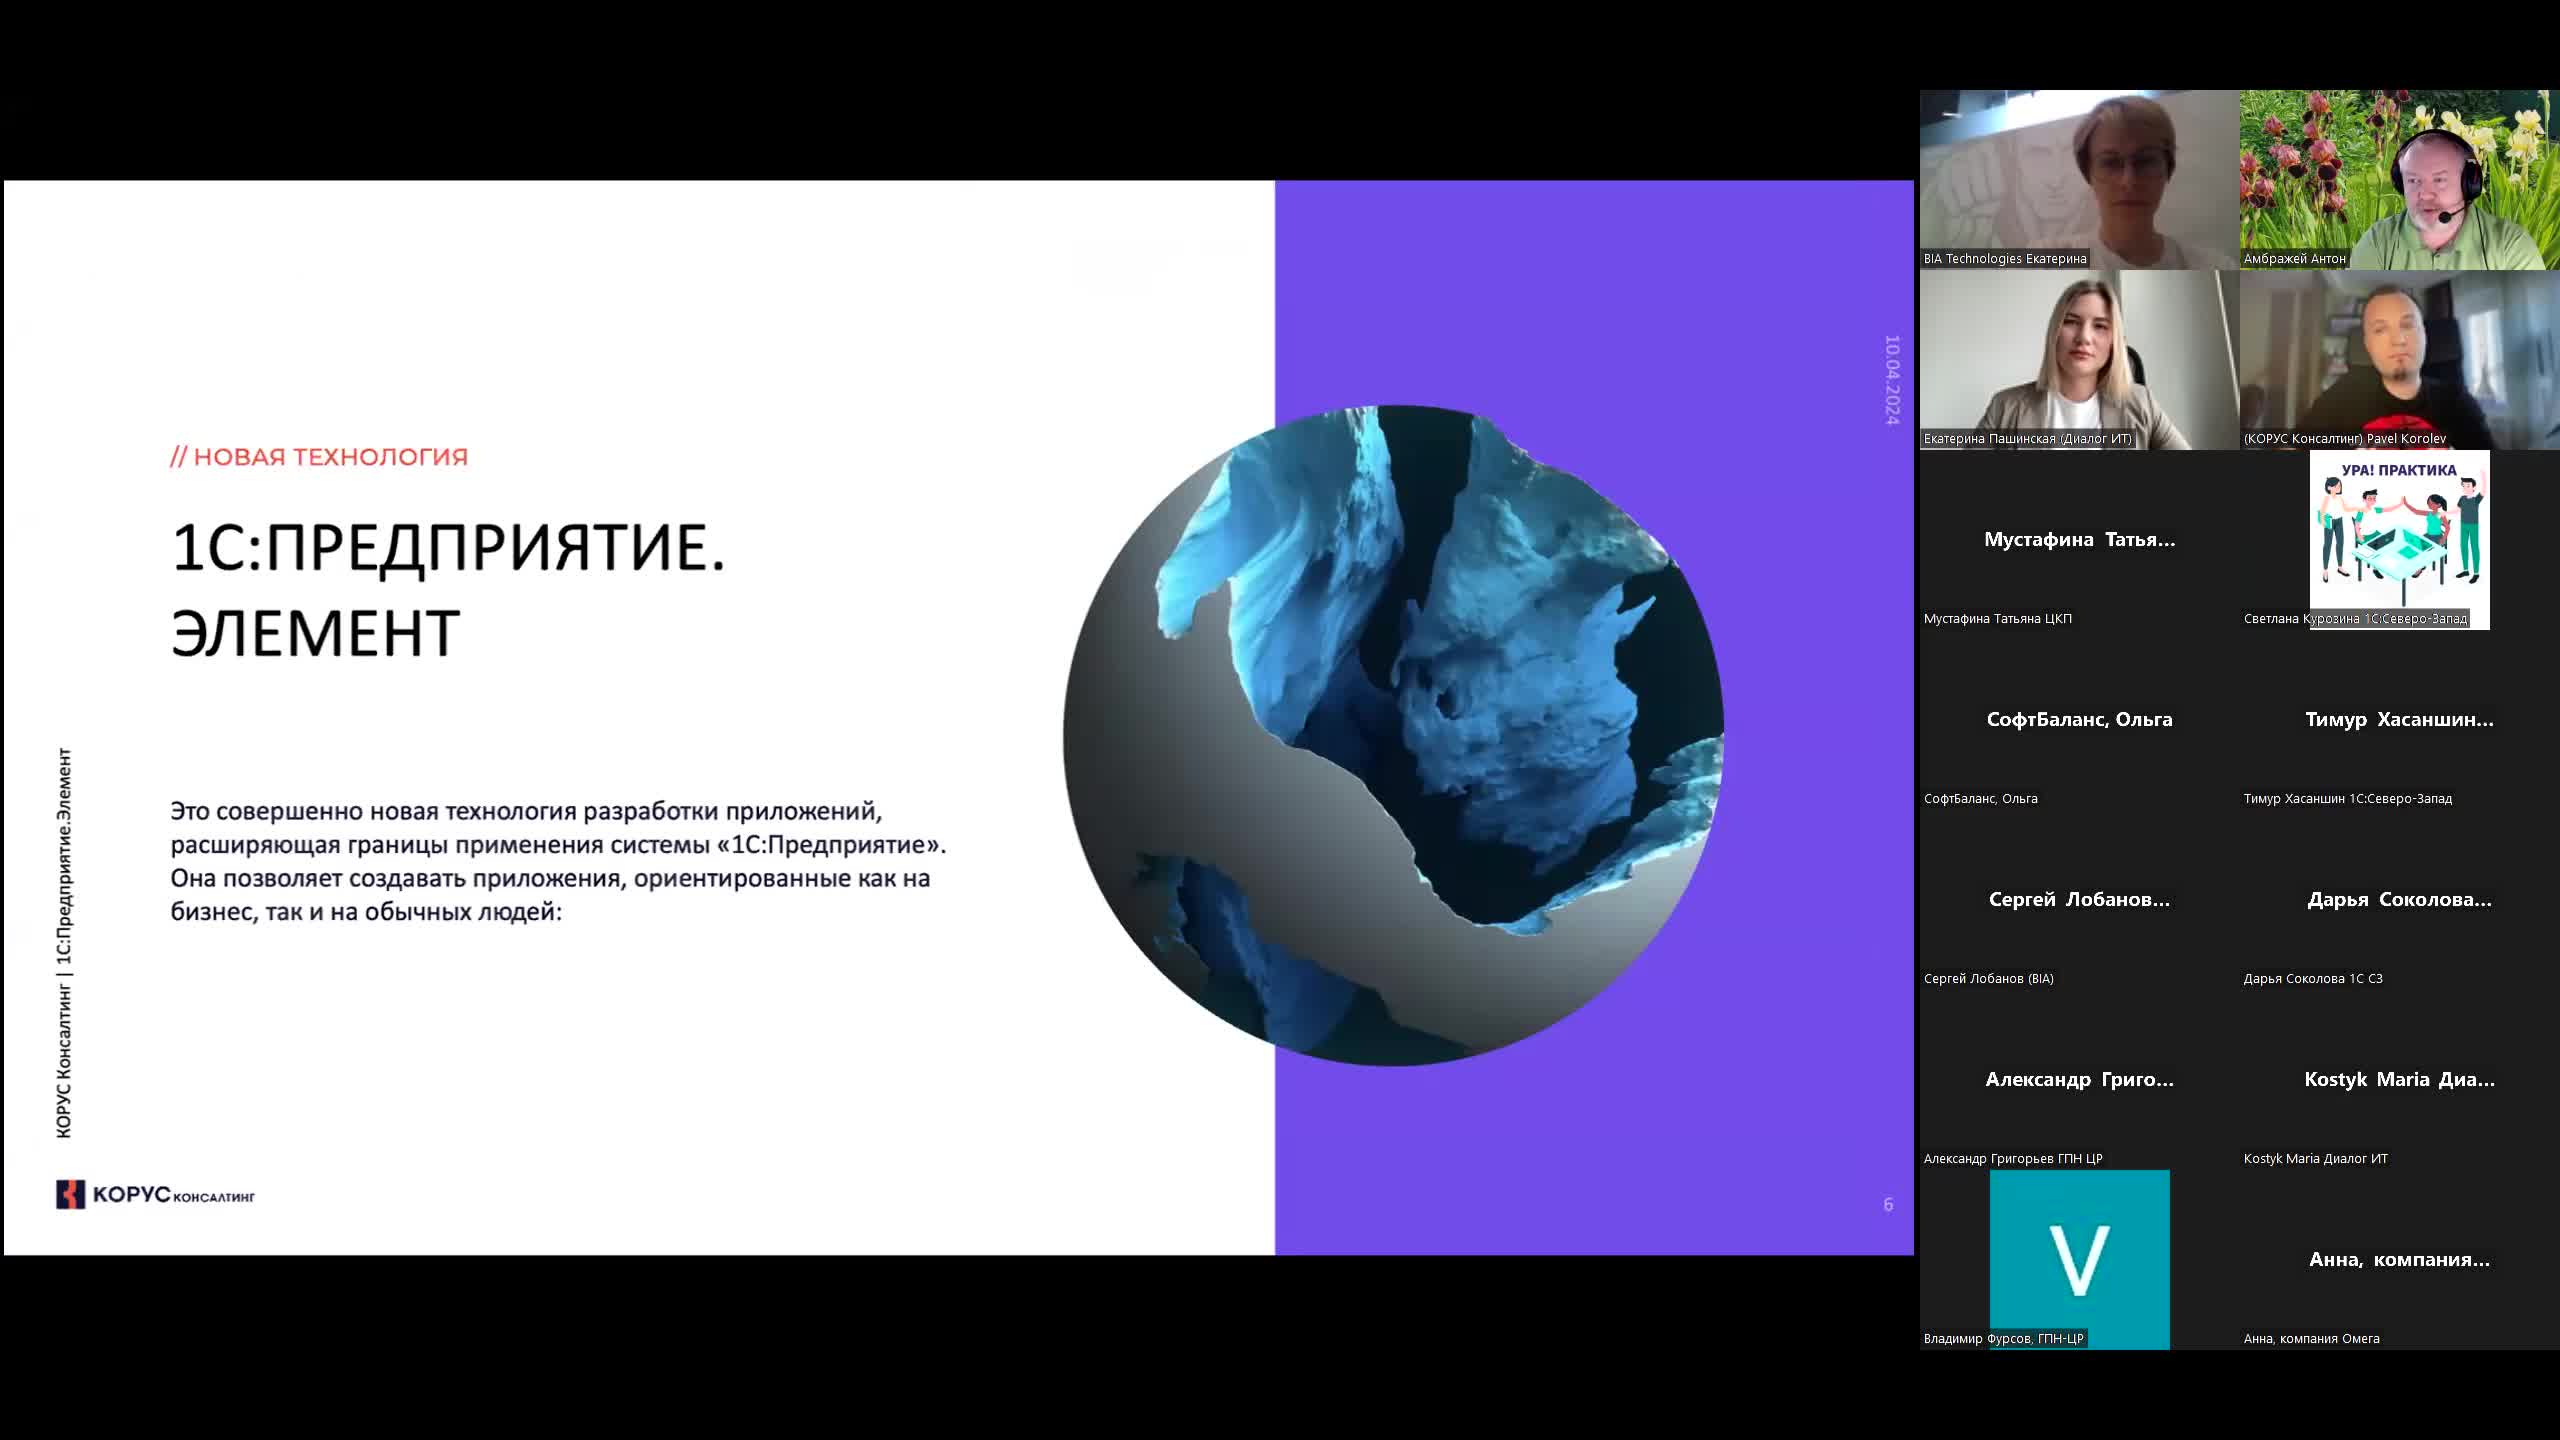
Task: Click the red '// НОВАЯ ТЕХНОЛОГИЯ' subtitle
Action: coord(319,457)
